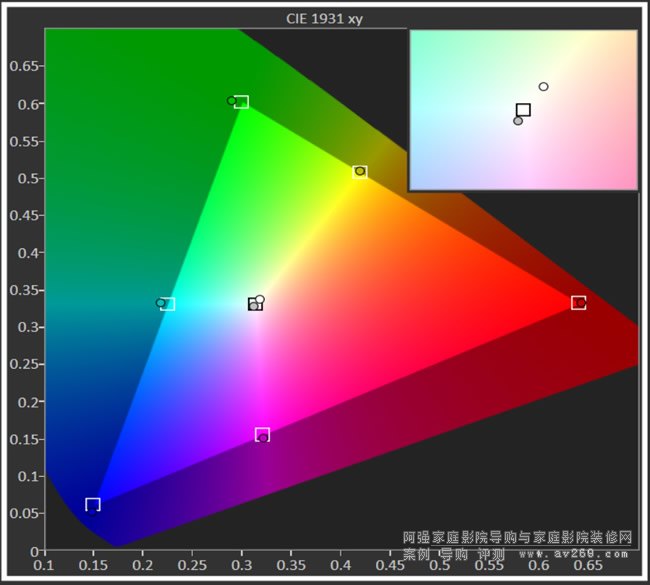650x585 pixels.
Task: Click the green primary target square
Action: (241, 102)
